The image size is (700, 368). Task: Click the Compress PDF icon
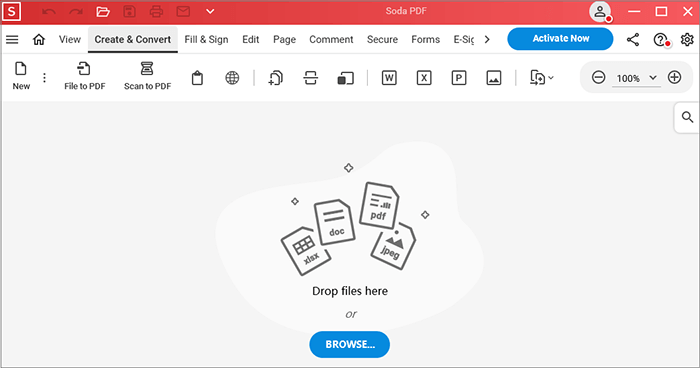point(345,78)
